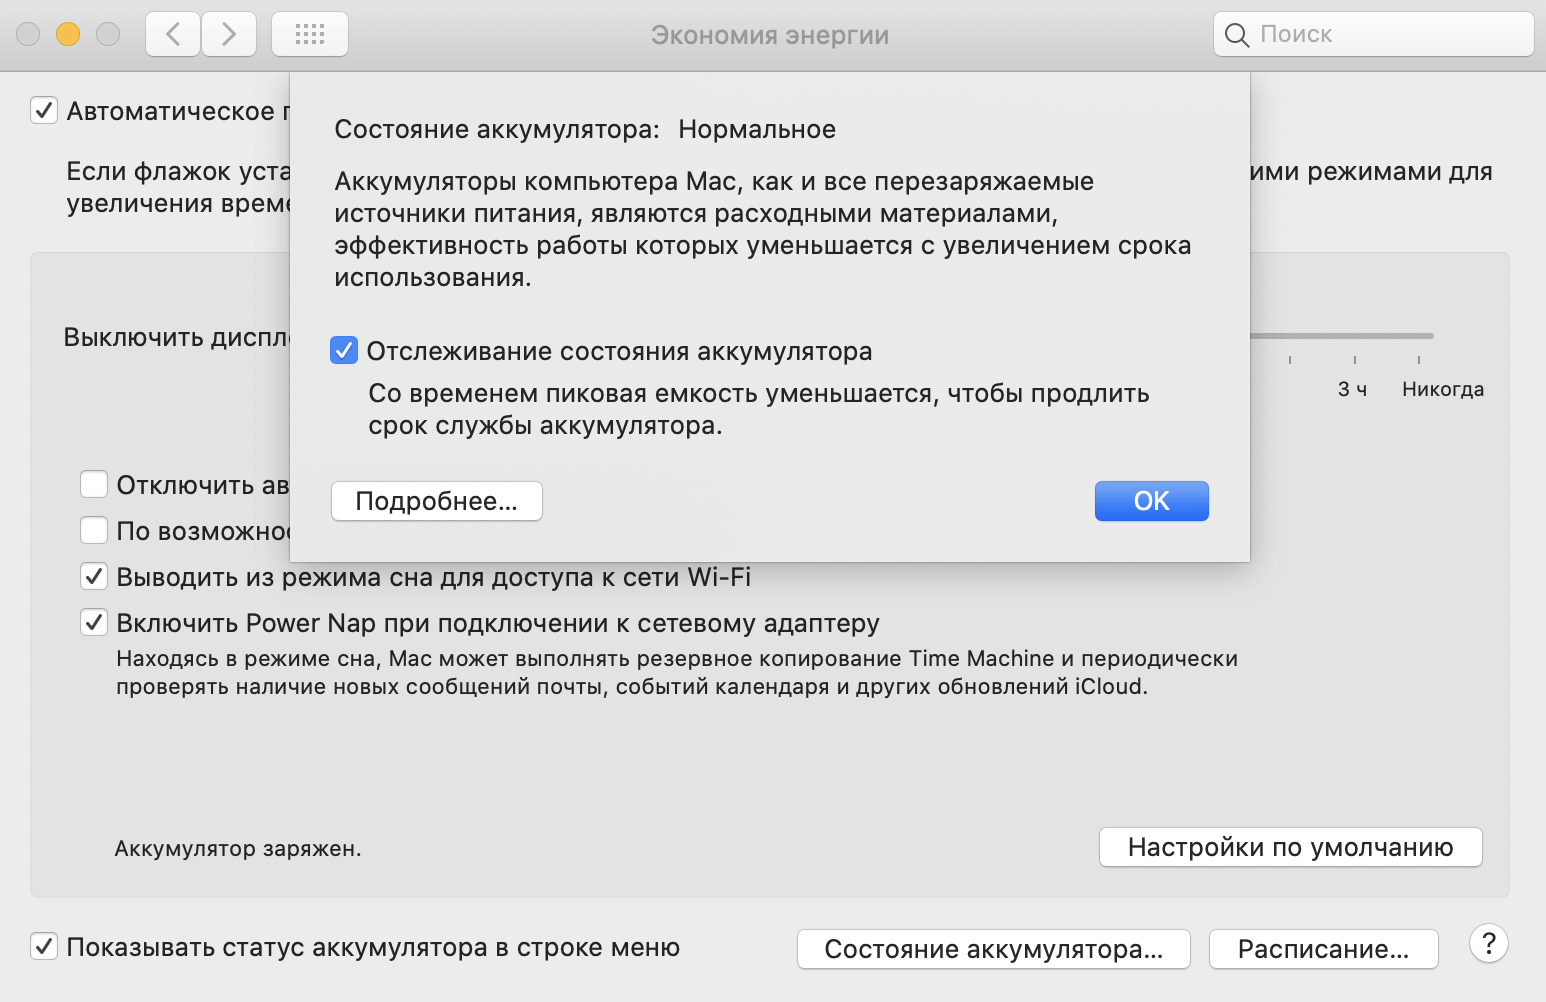
Task: Open help with the question mark button
Action: point(1488,943)
